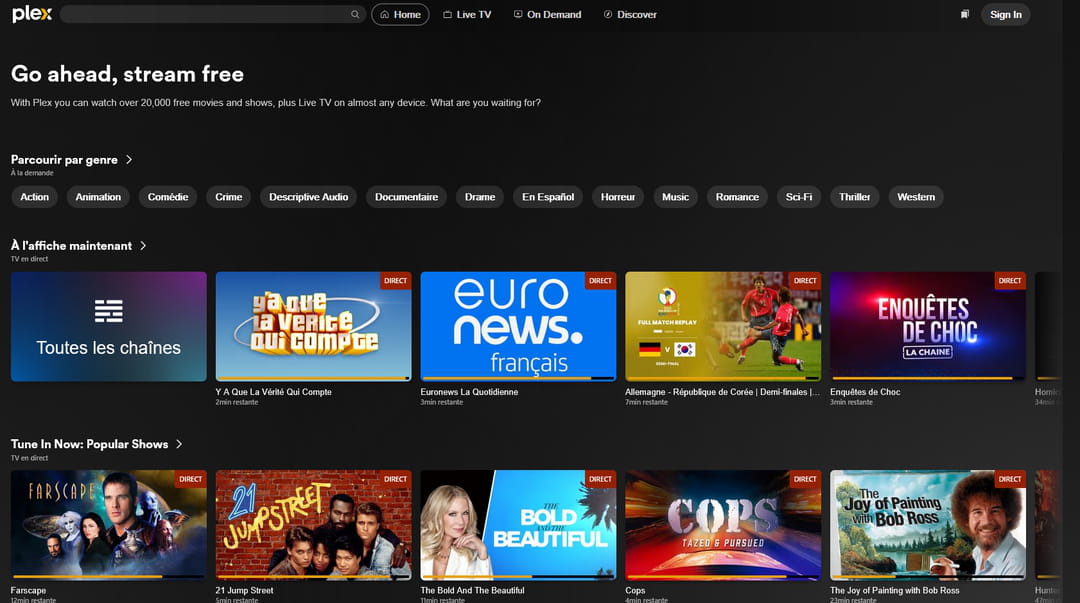Open the cast/device icon beside Sign In
Image resolution: width=1080 pixels, height=603 pixels.
[965, 15]
